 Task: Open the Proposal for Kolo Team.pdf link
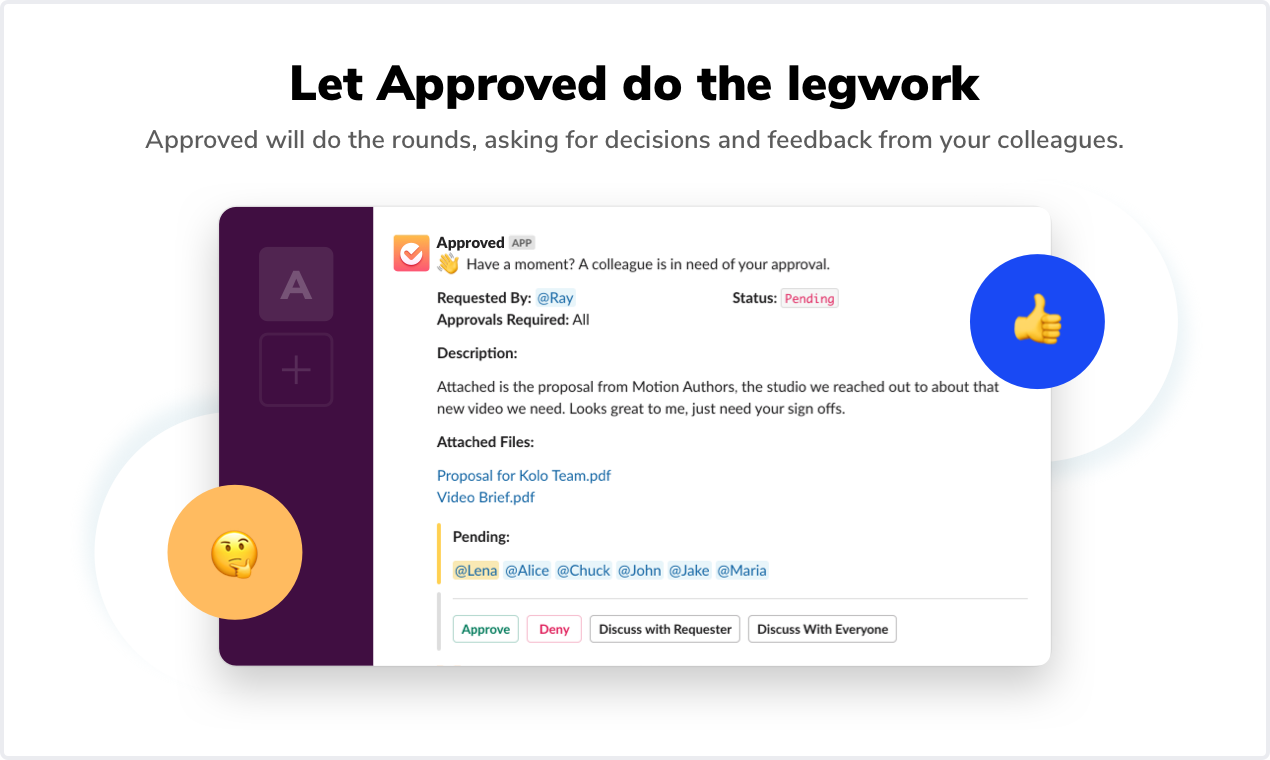[523, 476]
